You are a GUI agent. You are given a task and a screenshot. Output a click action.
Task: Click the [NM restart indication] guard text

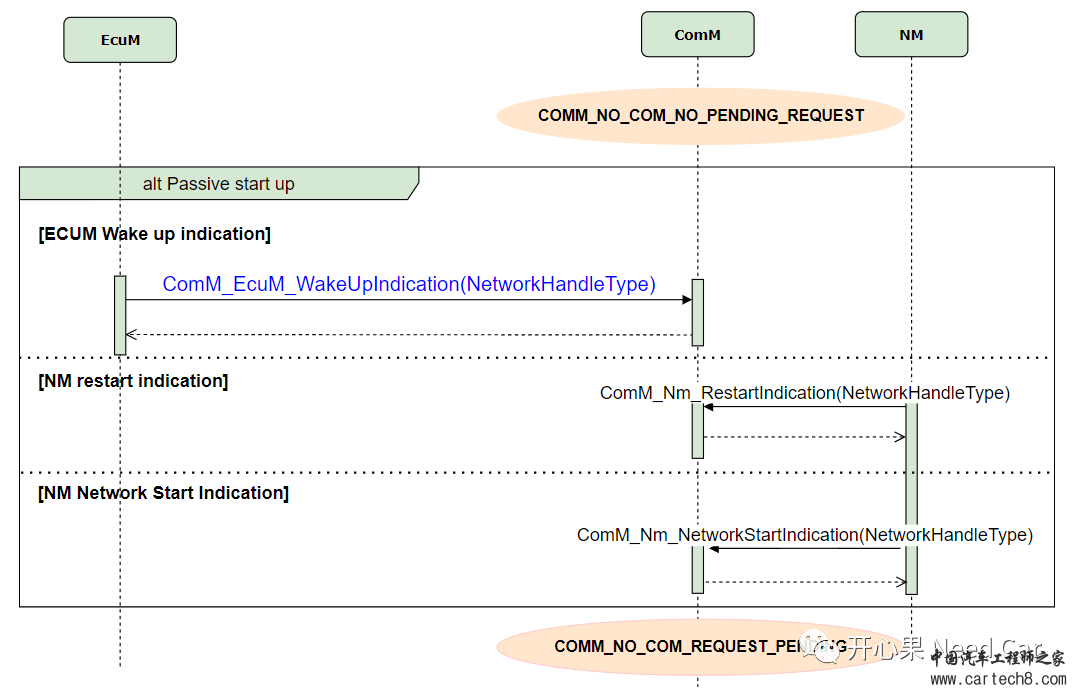pos(133,381)
